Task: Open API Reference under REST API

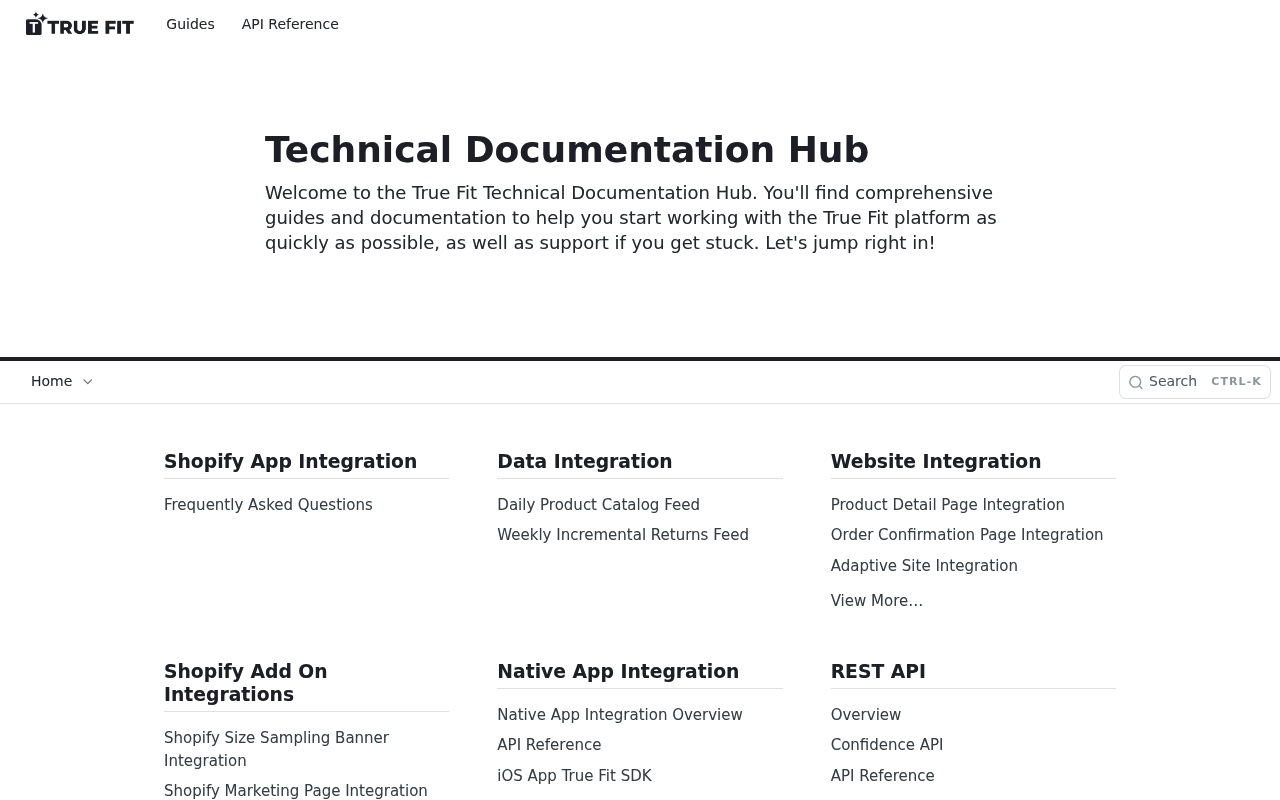Action: click(883, 776)
